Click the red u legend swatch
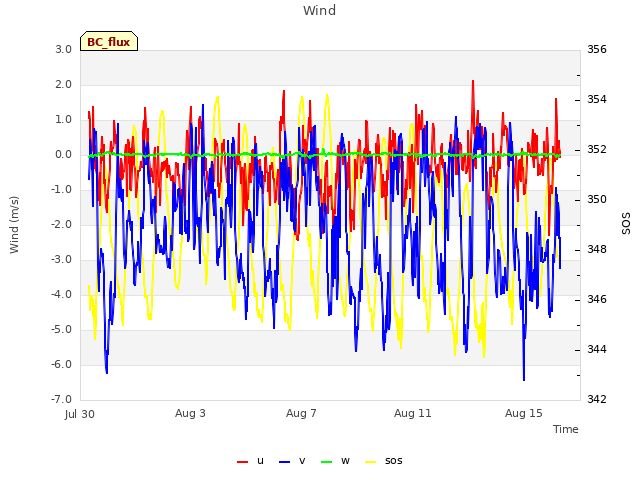Screen dimensions: 640x480 coord(242,462)
